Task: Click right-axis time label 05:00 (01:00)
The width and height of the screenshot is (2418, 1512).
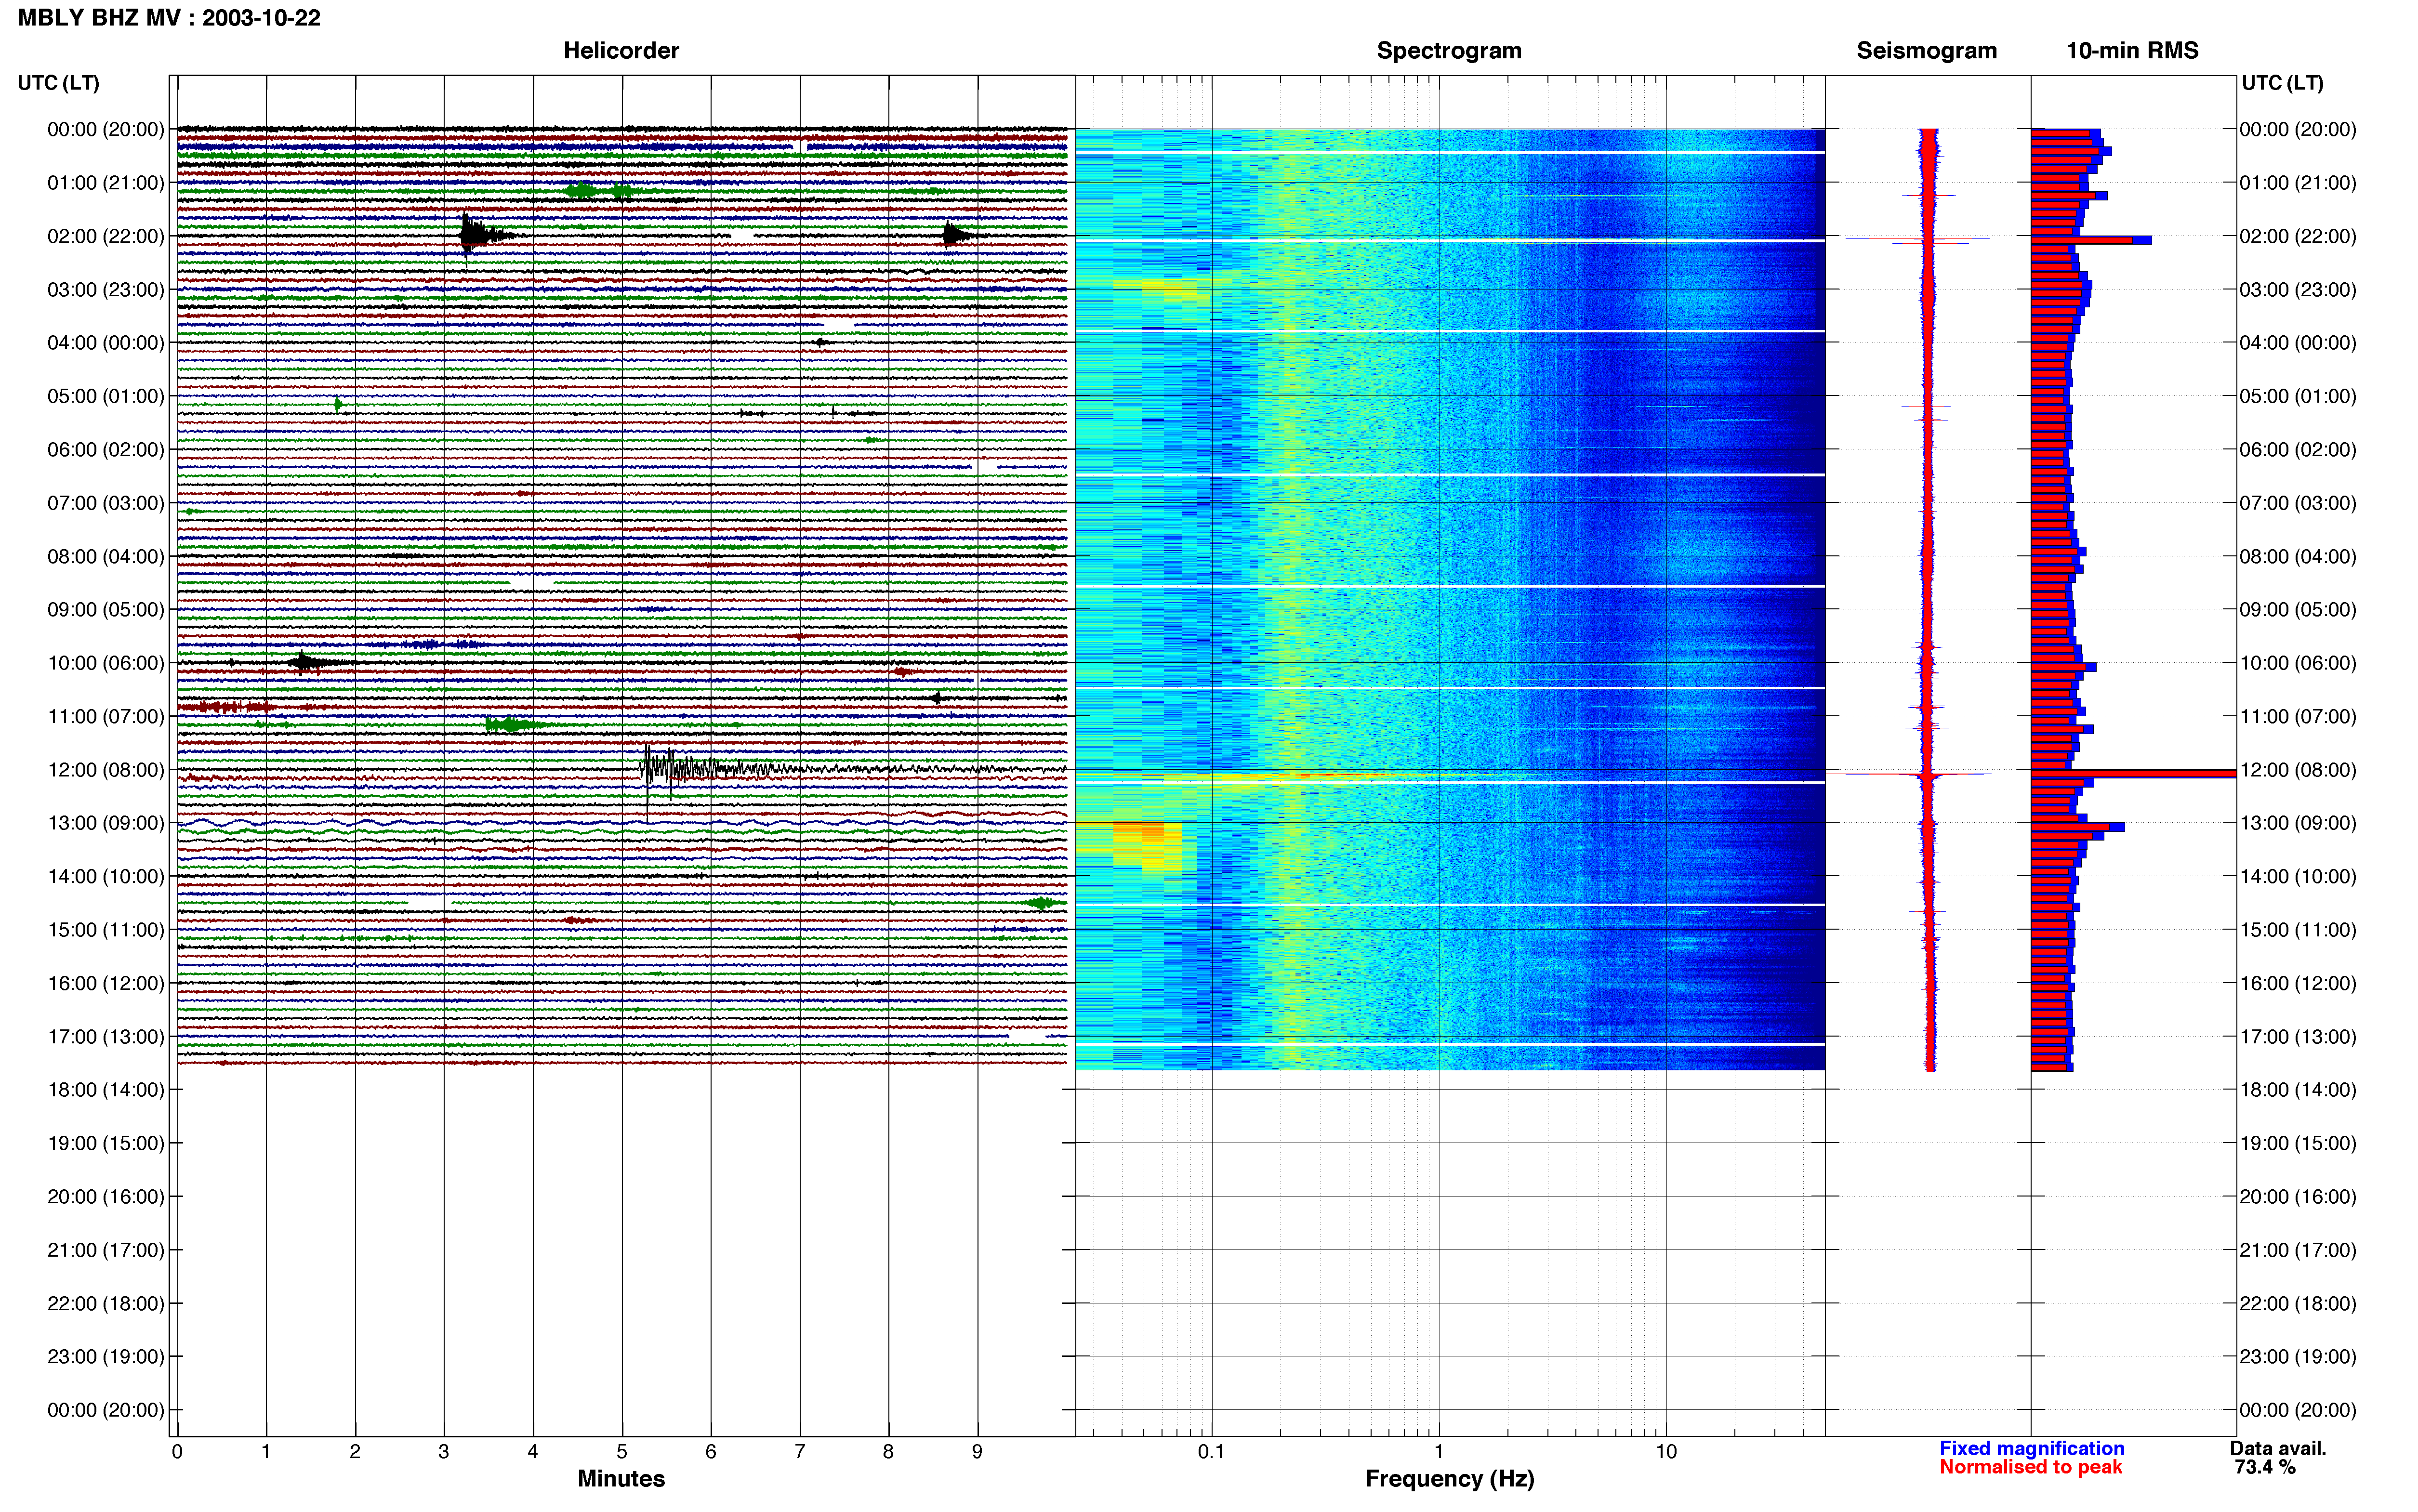Action: [2298, 396]
